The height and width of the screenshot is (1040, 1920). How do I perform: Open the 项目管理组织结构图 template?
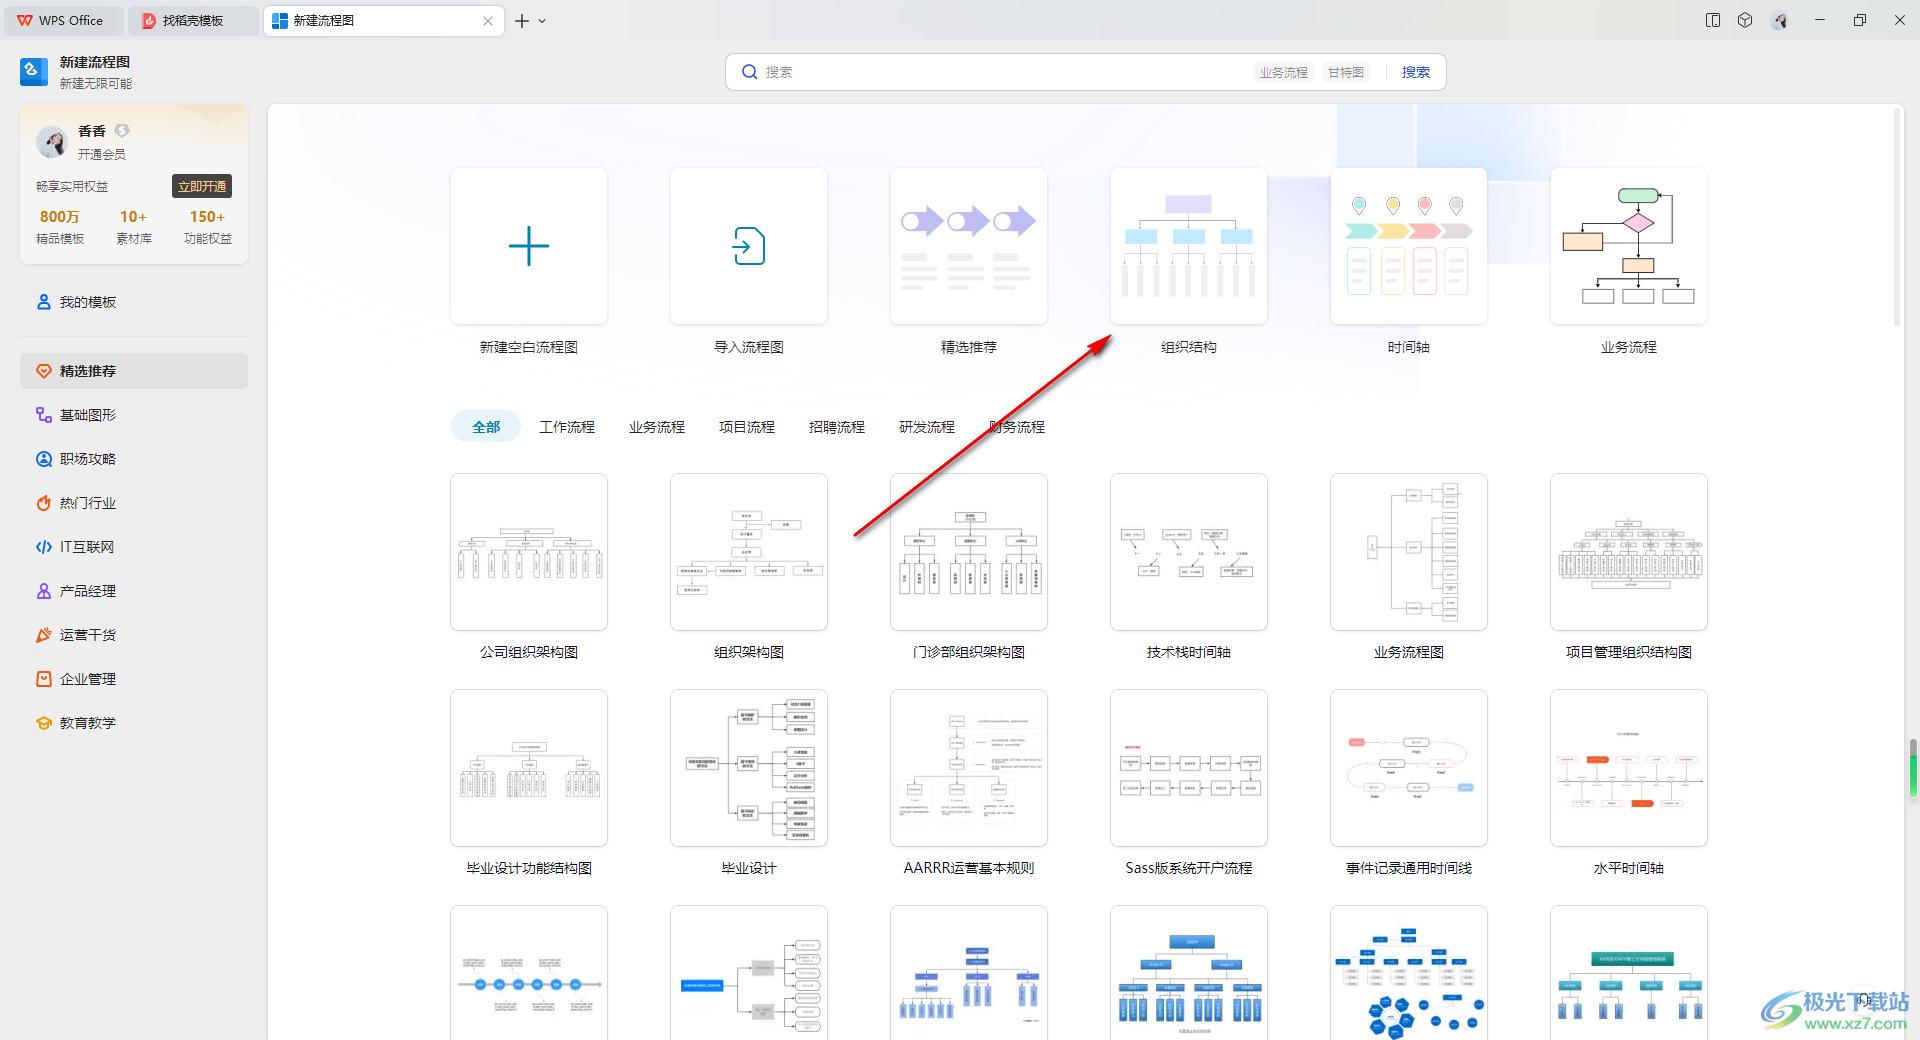point(1629,552)
